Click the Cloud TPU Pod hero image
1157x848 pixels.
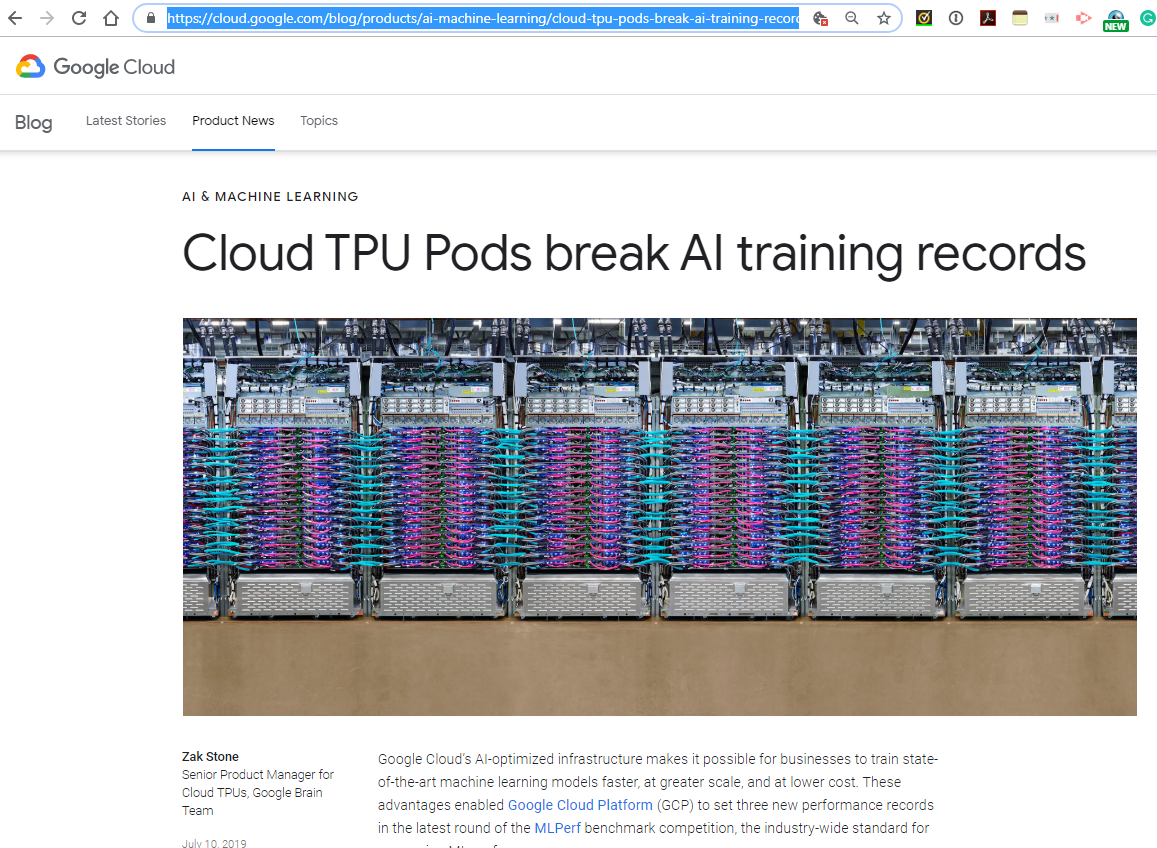coord(660,517)
